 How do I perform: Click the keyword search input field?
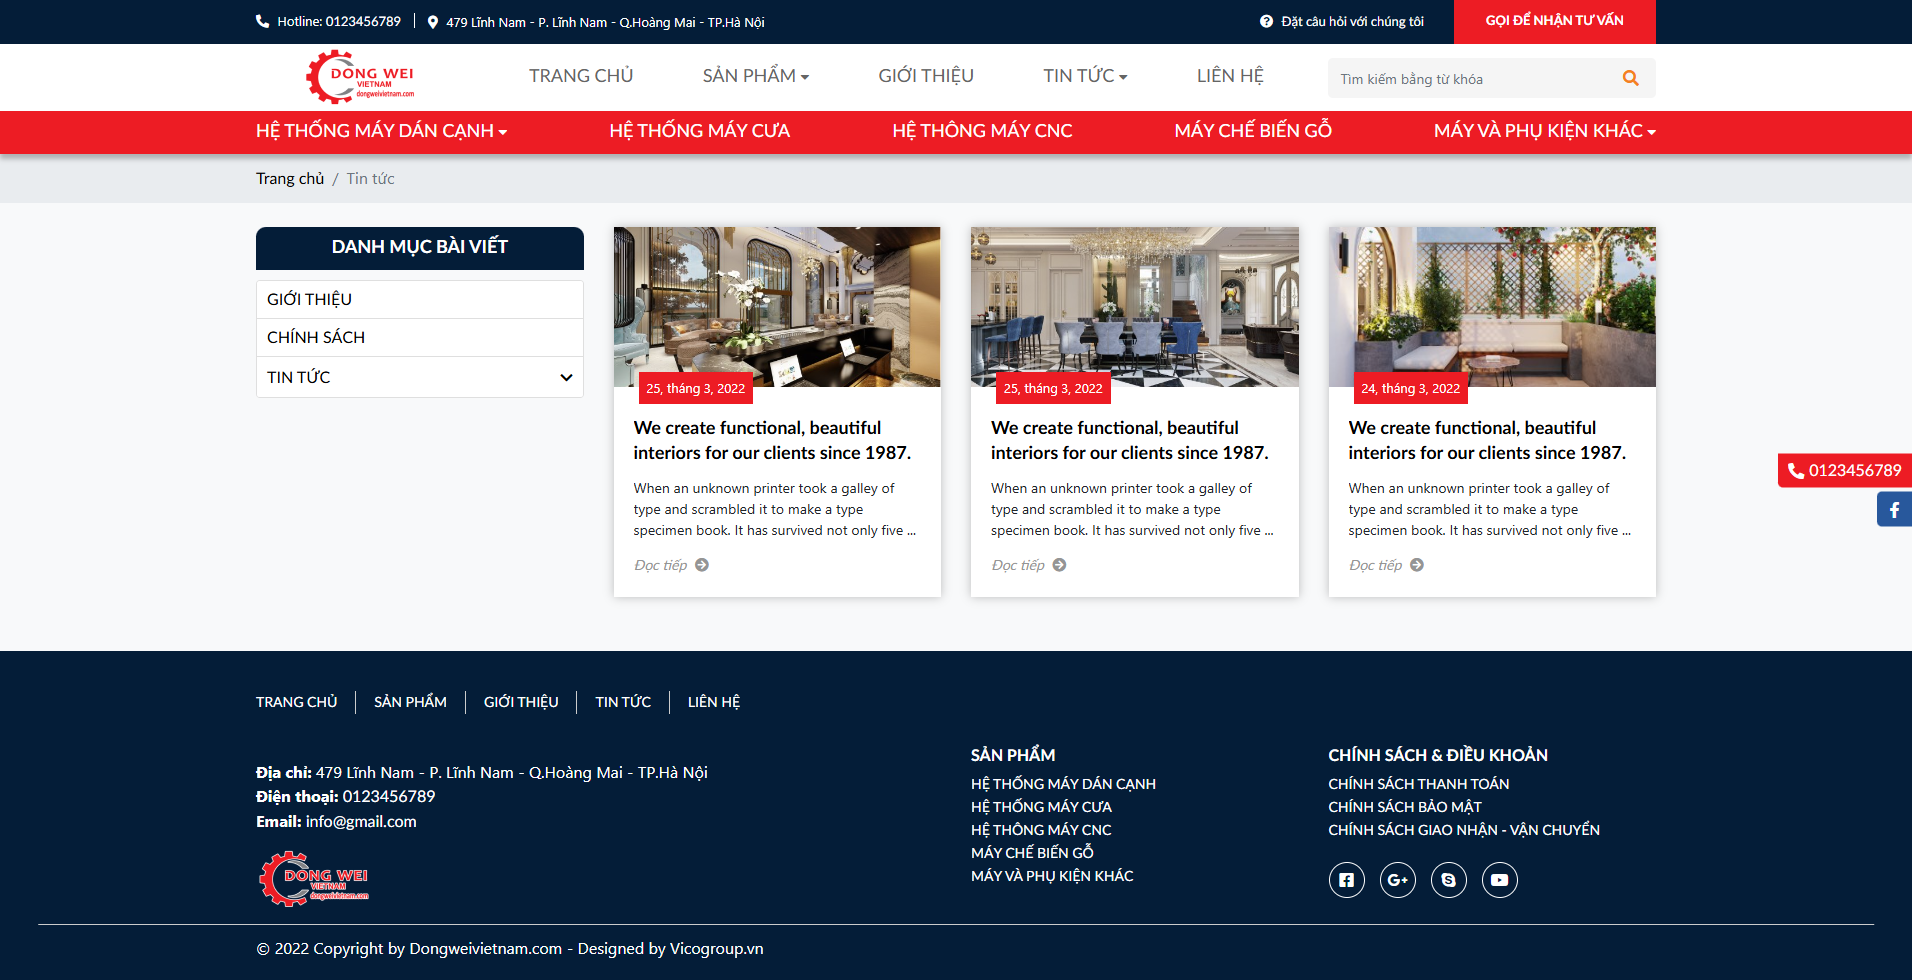coord(1470,79)
